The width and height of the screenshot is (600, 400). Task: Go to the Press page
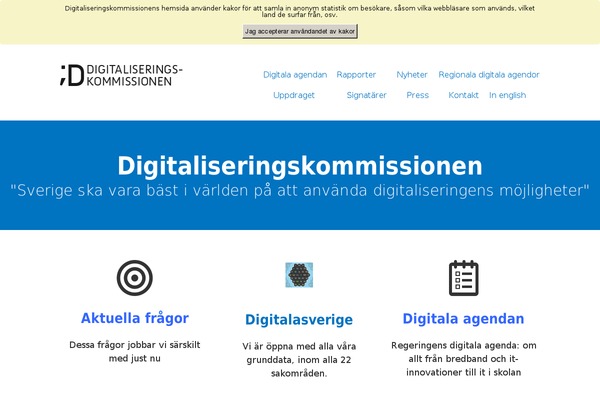(417, 95)
